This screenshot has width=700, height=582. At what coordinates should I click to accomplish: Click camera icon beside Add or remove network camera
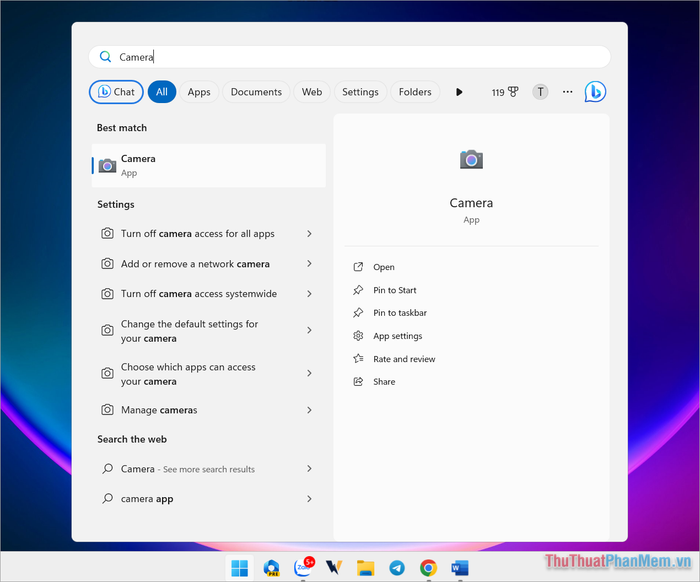click(107, 264)
